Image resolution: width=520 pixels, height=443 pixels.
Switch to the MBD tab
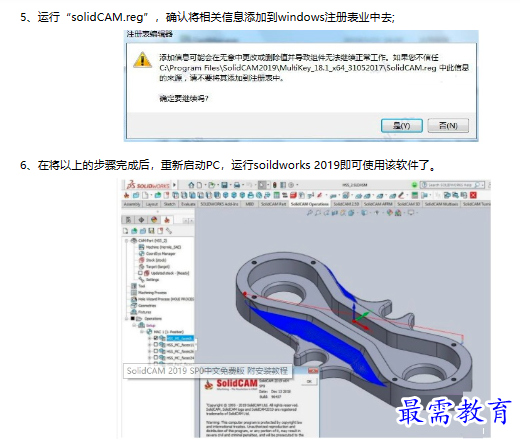point(249,204)
